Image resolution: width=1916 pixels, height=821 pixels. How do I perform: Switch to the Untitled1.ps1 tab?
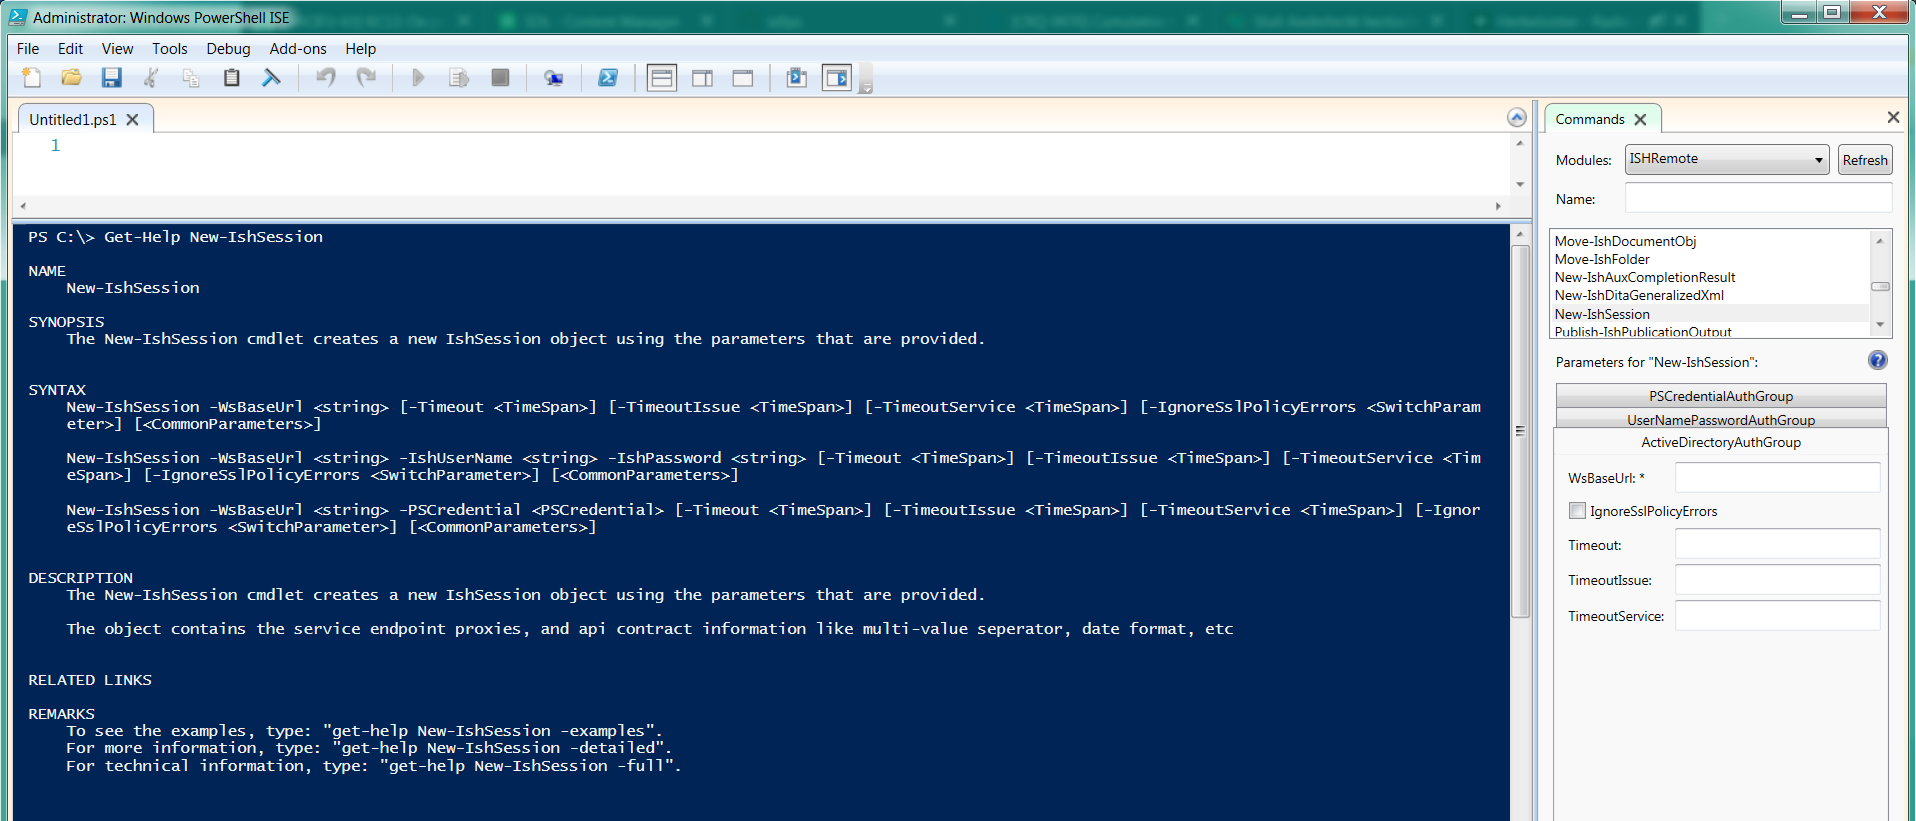pos(73,120)
